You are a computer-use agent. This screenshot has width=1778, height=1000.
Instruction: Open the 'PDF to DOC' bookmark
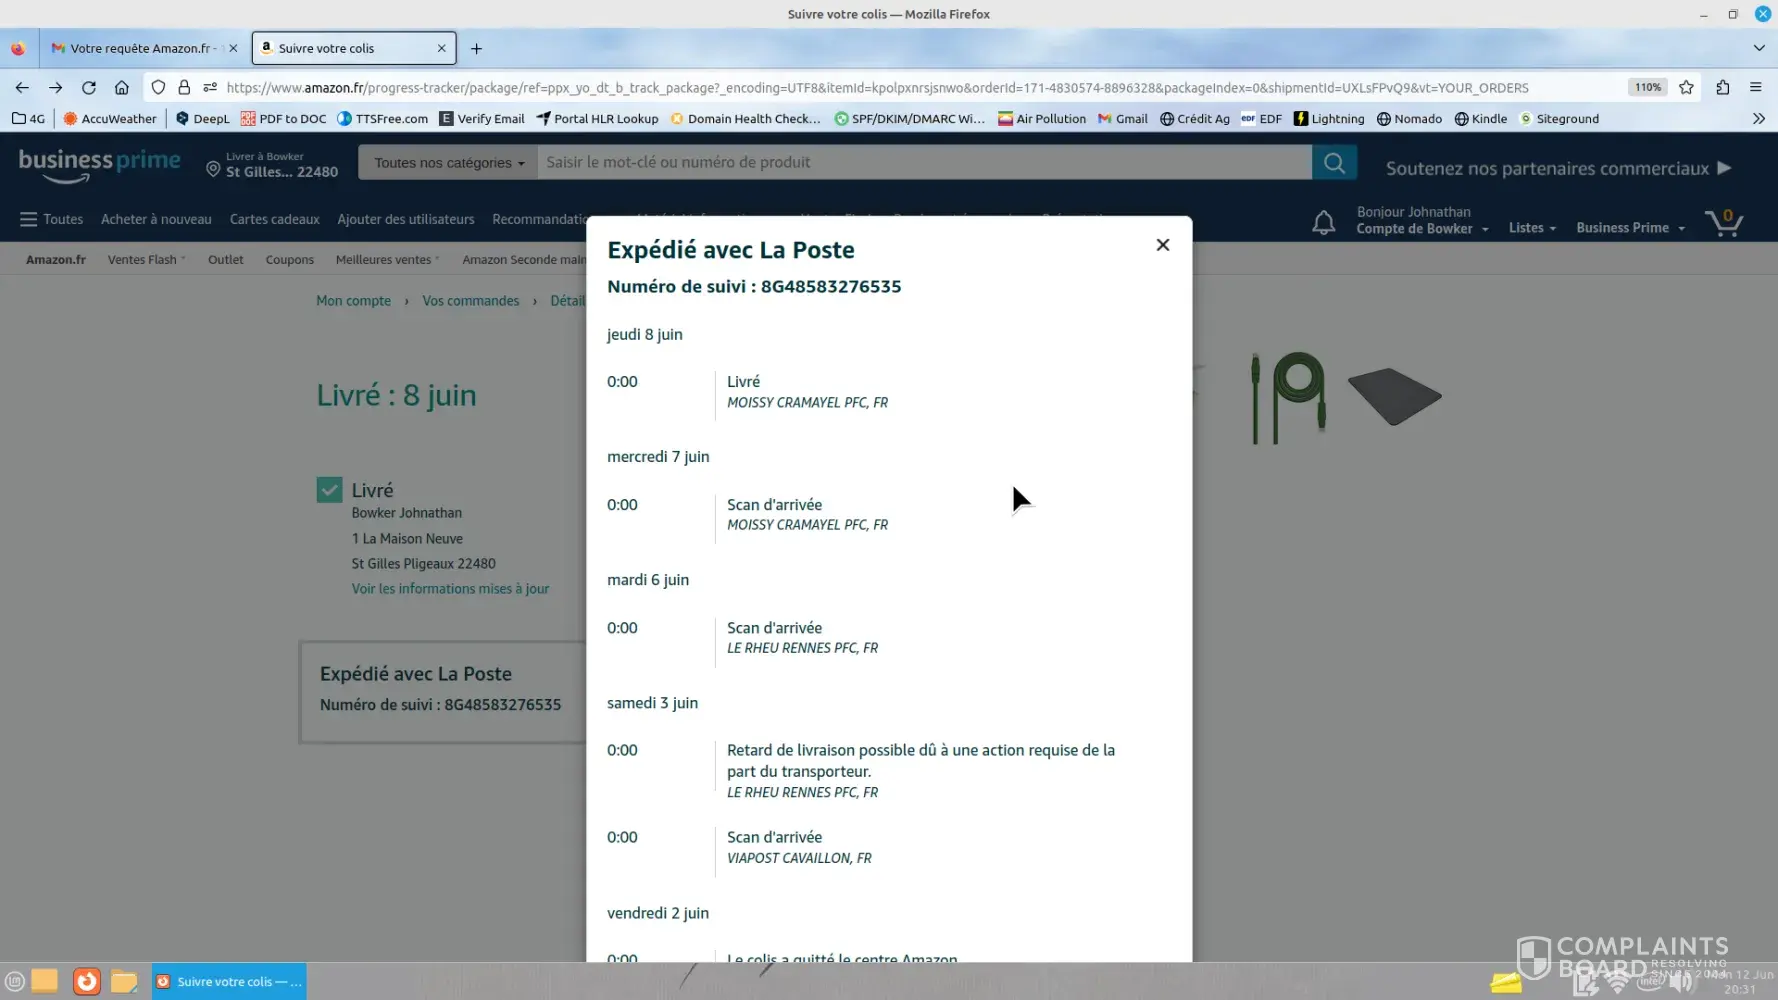[x=284, y=119]
